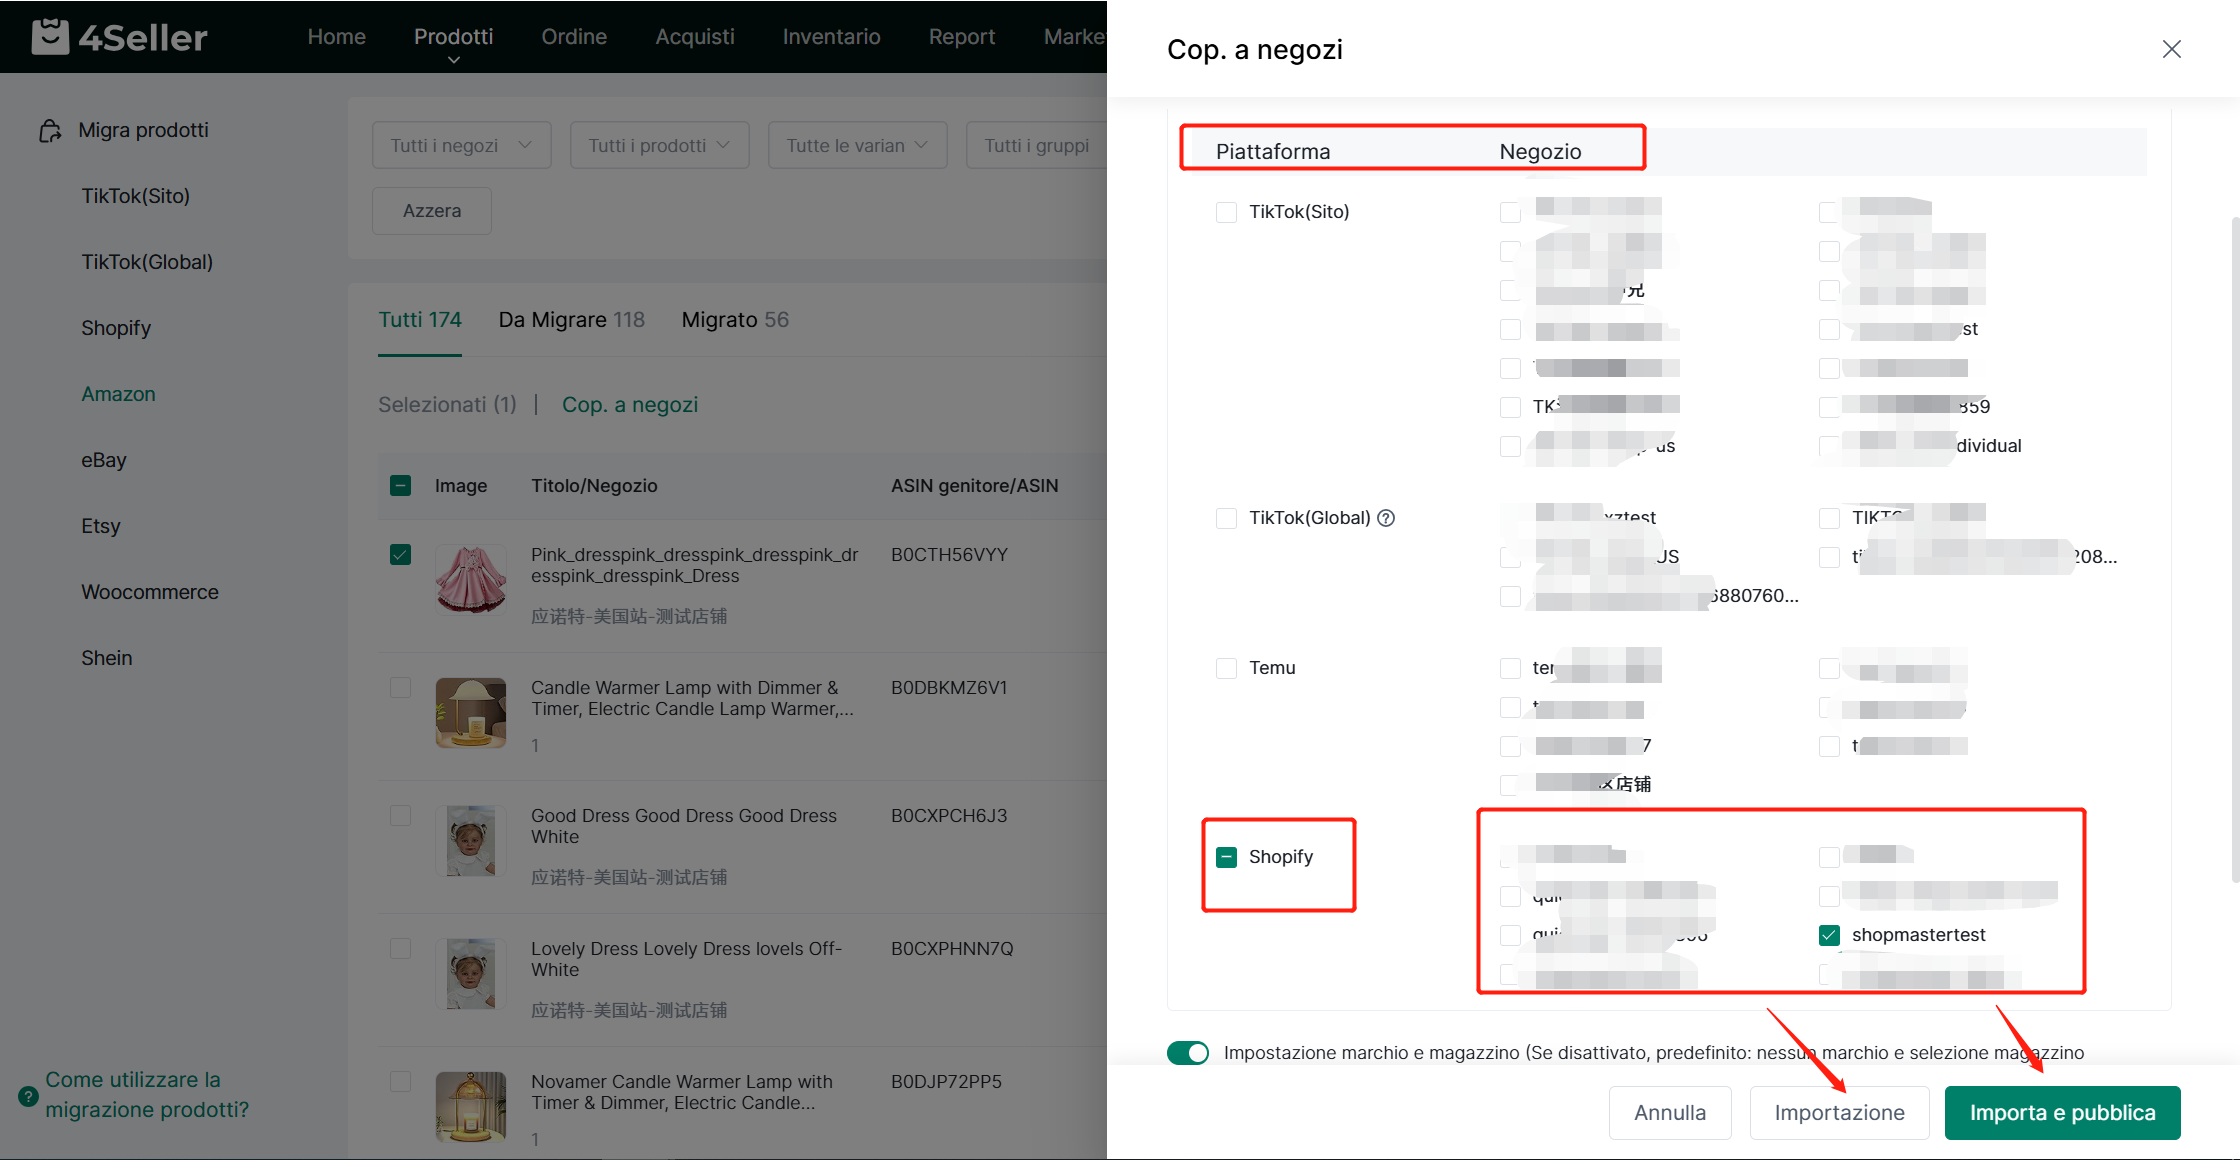Open the Inventario menu
Viewport: 2240px width, 1160px height.
(831, 37)
